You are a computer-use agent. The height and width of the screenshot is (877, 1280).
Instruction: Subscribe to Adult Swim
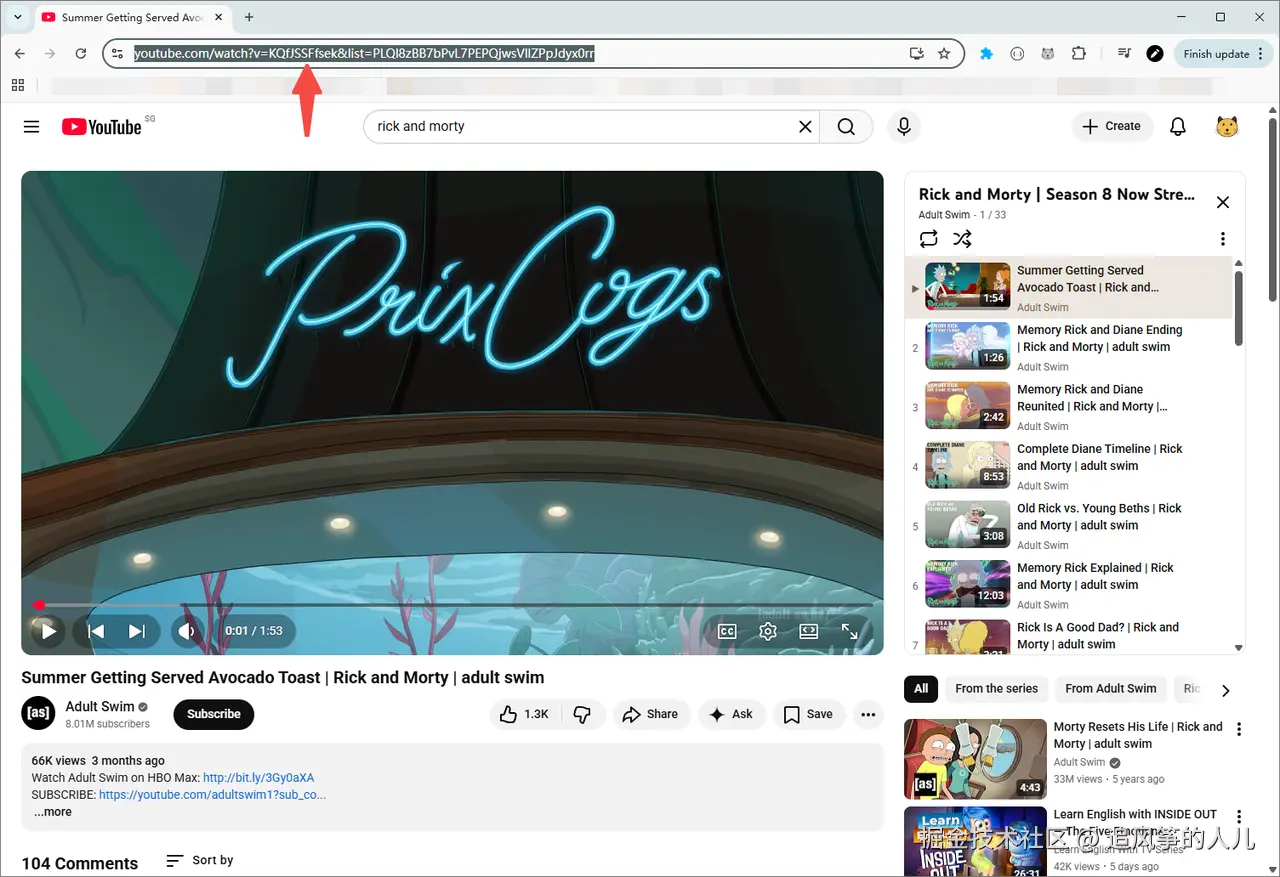[x=214, y=714]
